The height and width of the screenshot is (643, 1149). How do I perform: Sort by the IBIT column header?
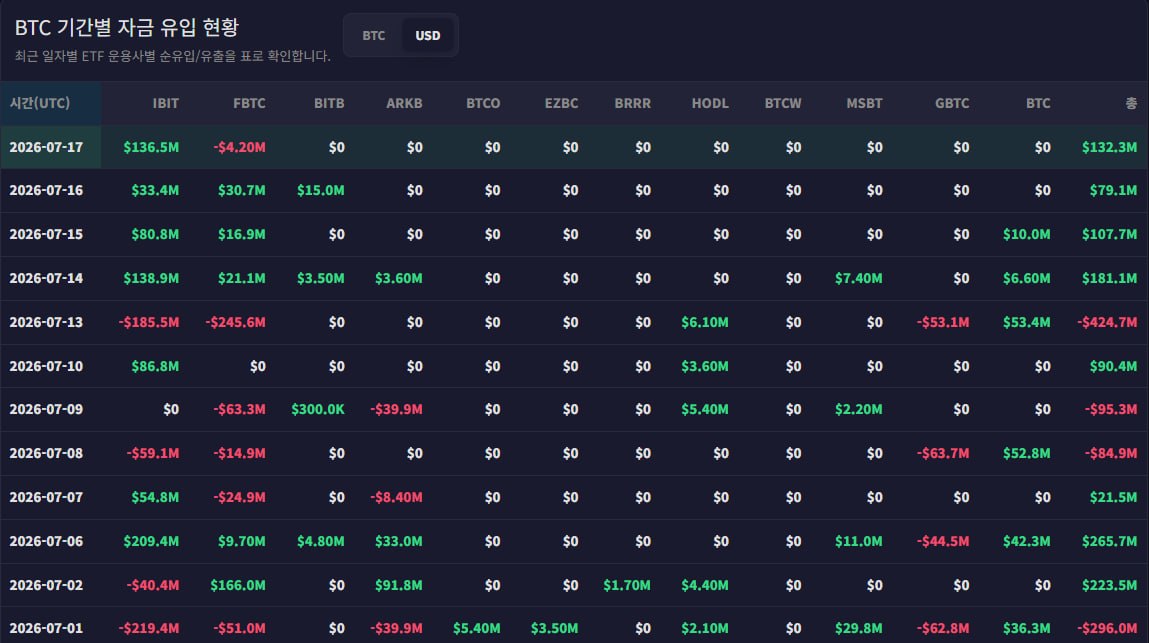click(166, 103)
